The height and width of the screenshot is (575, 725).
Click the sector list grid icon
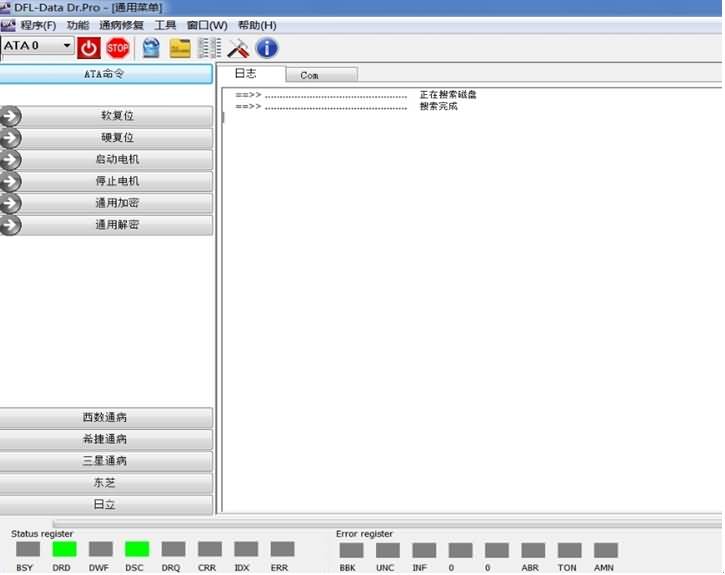point(209,47)
